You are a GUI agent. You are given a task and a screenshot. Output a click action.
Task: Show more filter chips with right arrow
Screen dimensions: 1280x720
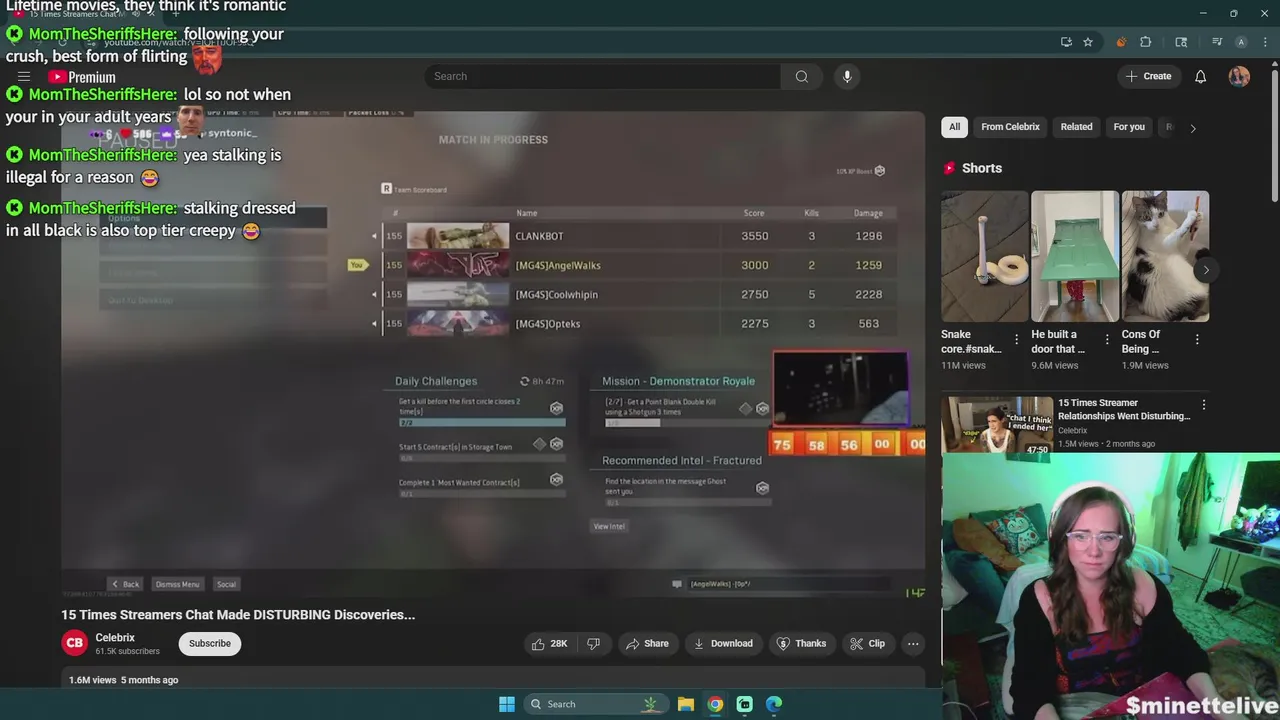click(1192, 128)
